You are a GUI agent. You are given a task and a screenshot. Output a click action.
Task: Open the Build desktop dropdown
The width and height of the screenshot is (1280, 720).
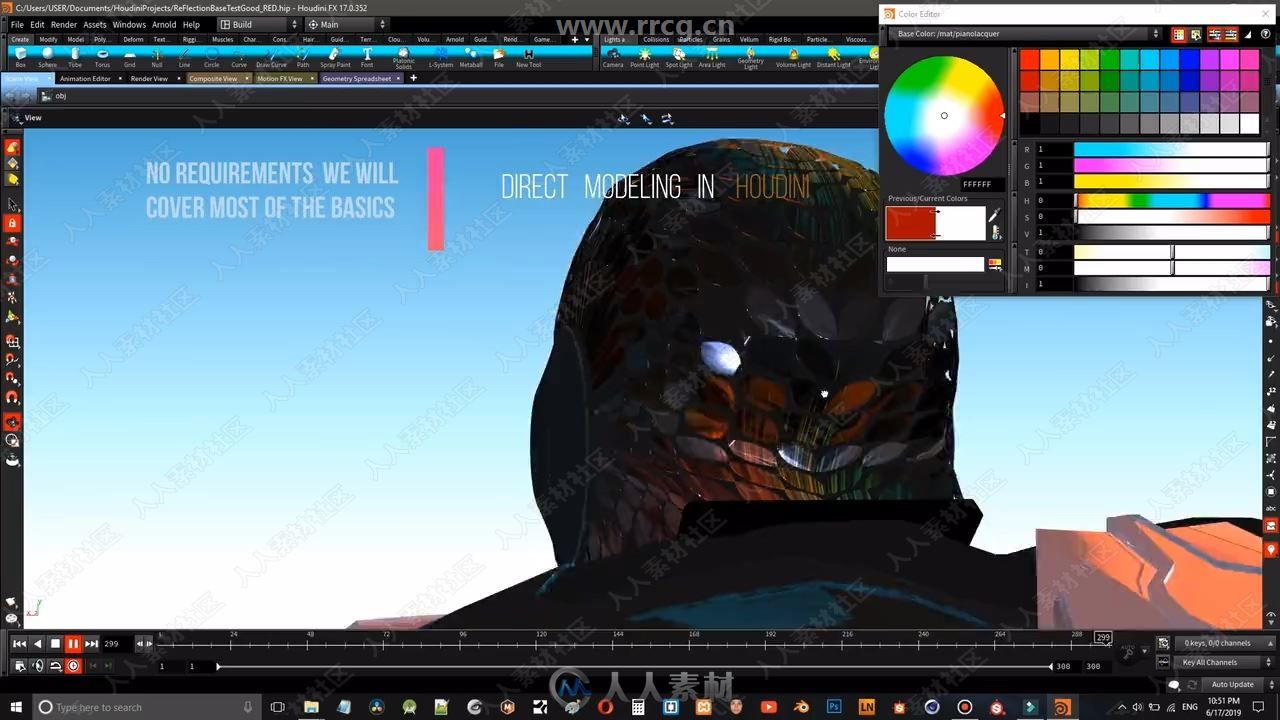point(256,24)
